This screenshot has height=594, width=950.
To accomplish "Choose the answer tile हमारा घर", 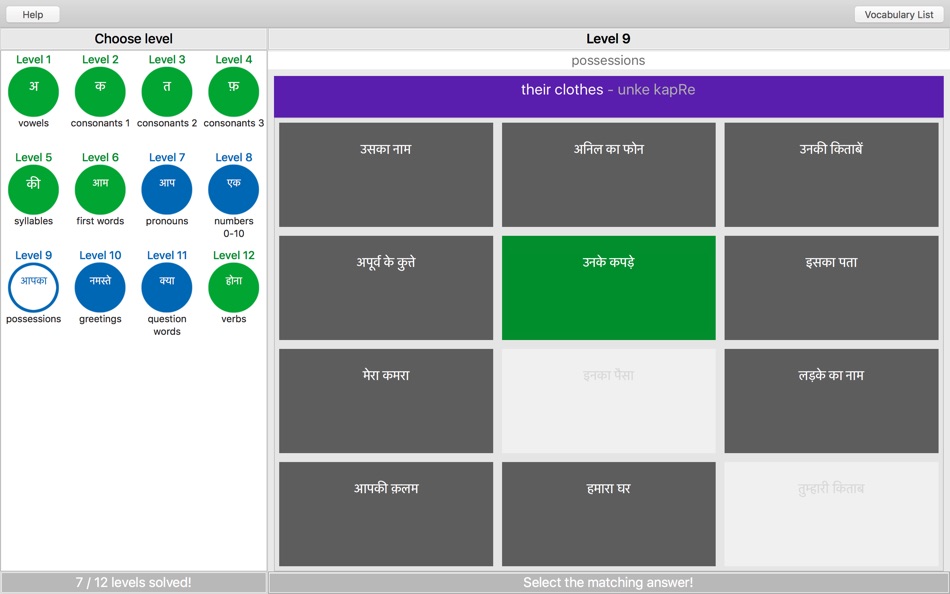I will pyautogui.click(x=608, y=514).
